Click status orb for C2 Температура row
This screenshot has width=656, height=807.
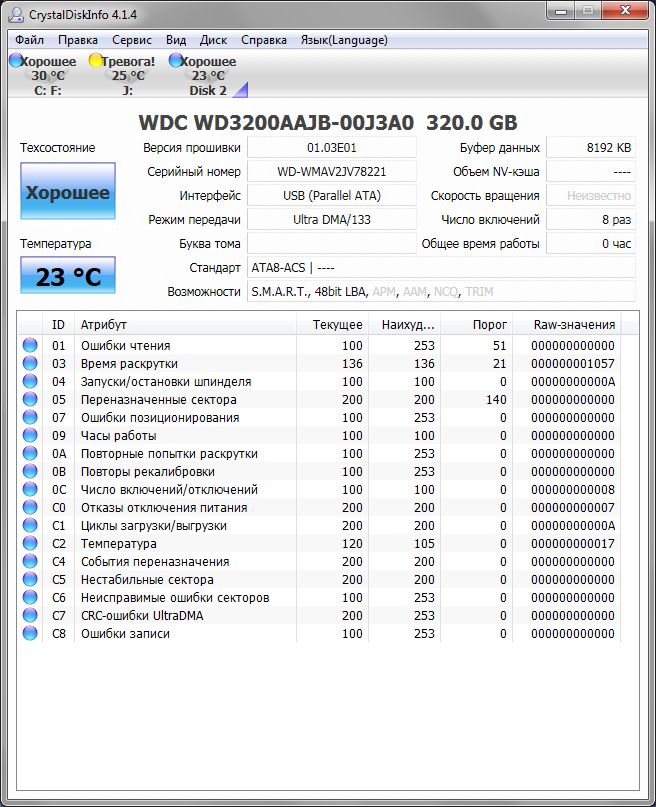pos(30,543)
